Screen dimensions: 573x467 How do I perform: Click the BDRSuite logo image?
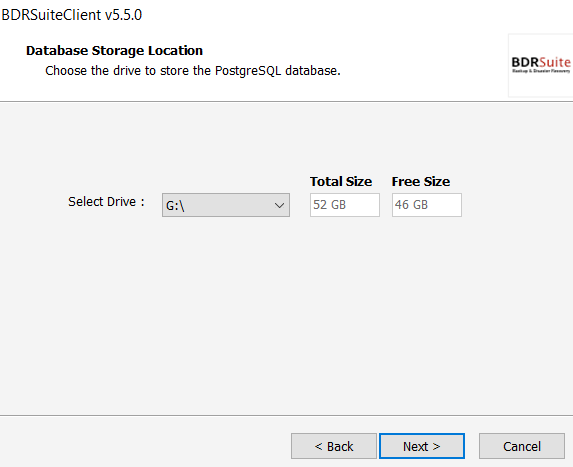(540, 65)
